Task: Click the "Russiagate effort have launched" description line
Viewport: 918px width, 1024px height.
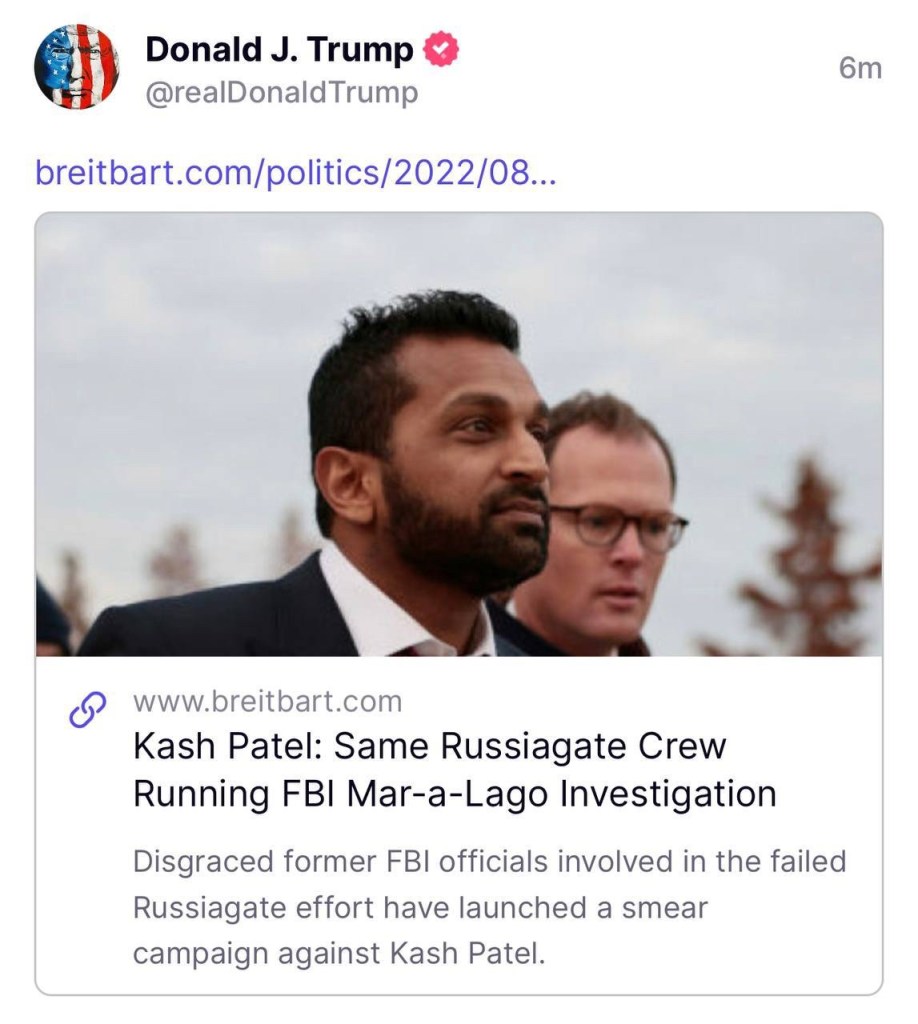Action: point(420,907)
